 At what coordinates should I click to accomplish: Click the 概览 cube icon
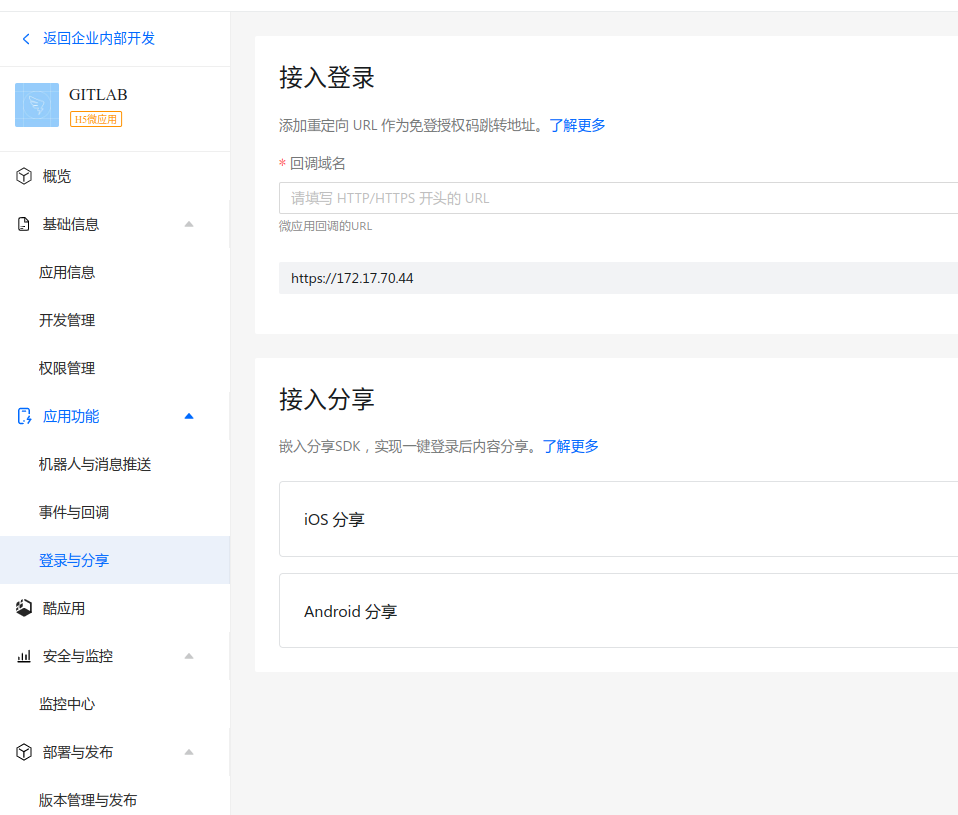click(x=24, y=176)
